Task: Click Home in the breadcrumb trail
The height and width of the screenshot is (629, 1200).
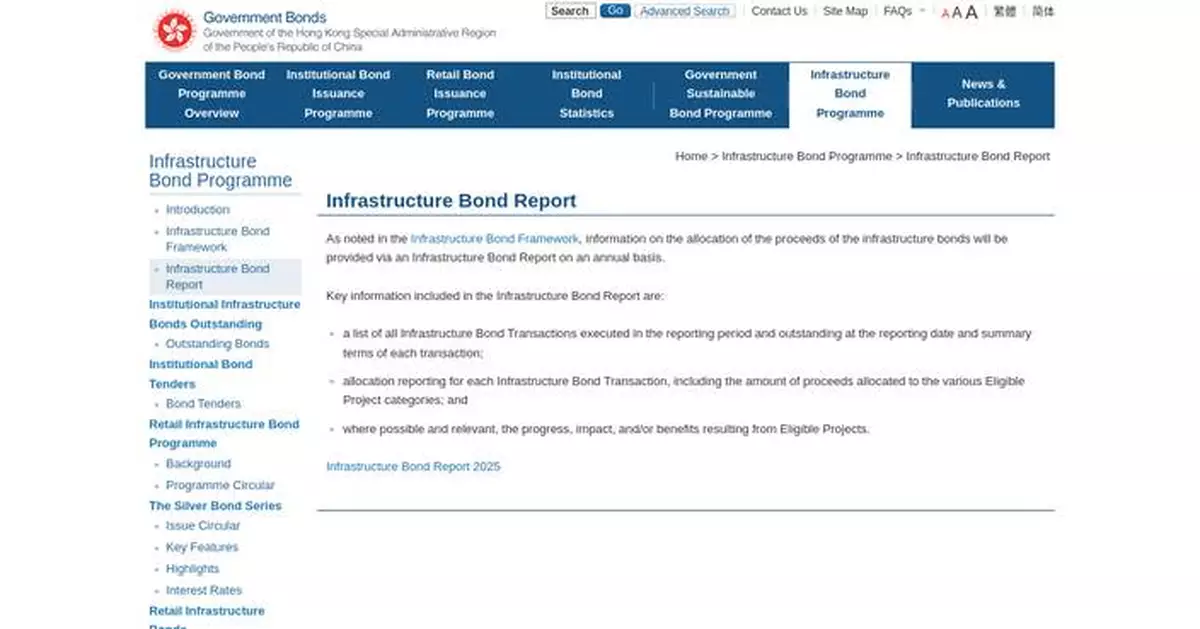Action: [690, 156]
